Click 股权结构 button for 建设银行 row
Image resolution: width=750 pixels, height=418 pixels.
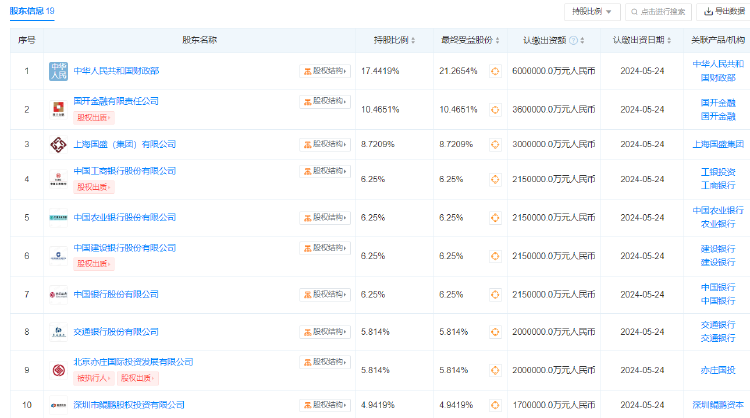[x=325, y=248]
